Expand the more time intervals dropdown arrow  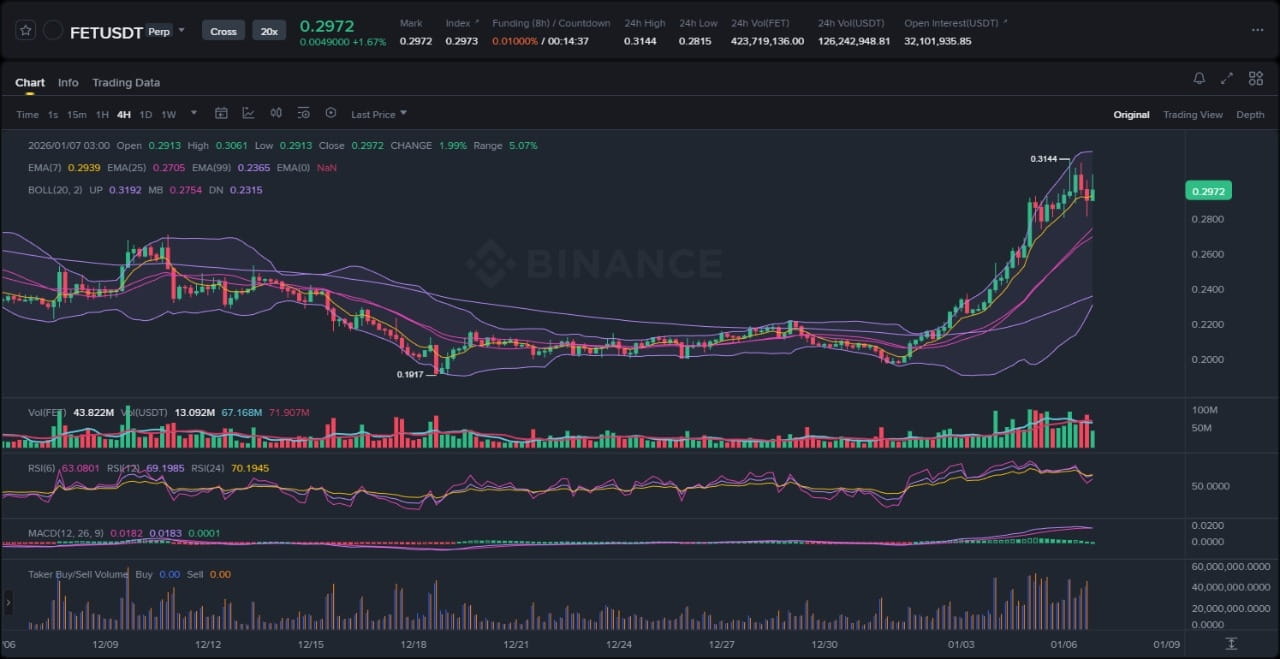click(x=193, y=114)
